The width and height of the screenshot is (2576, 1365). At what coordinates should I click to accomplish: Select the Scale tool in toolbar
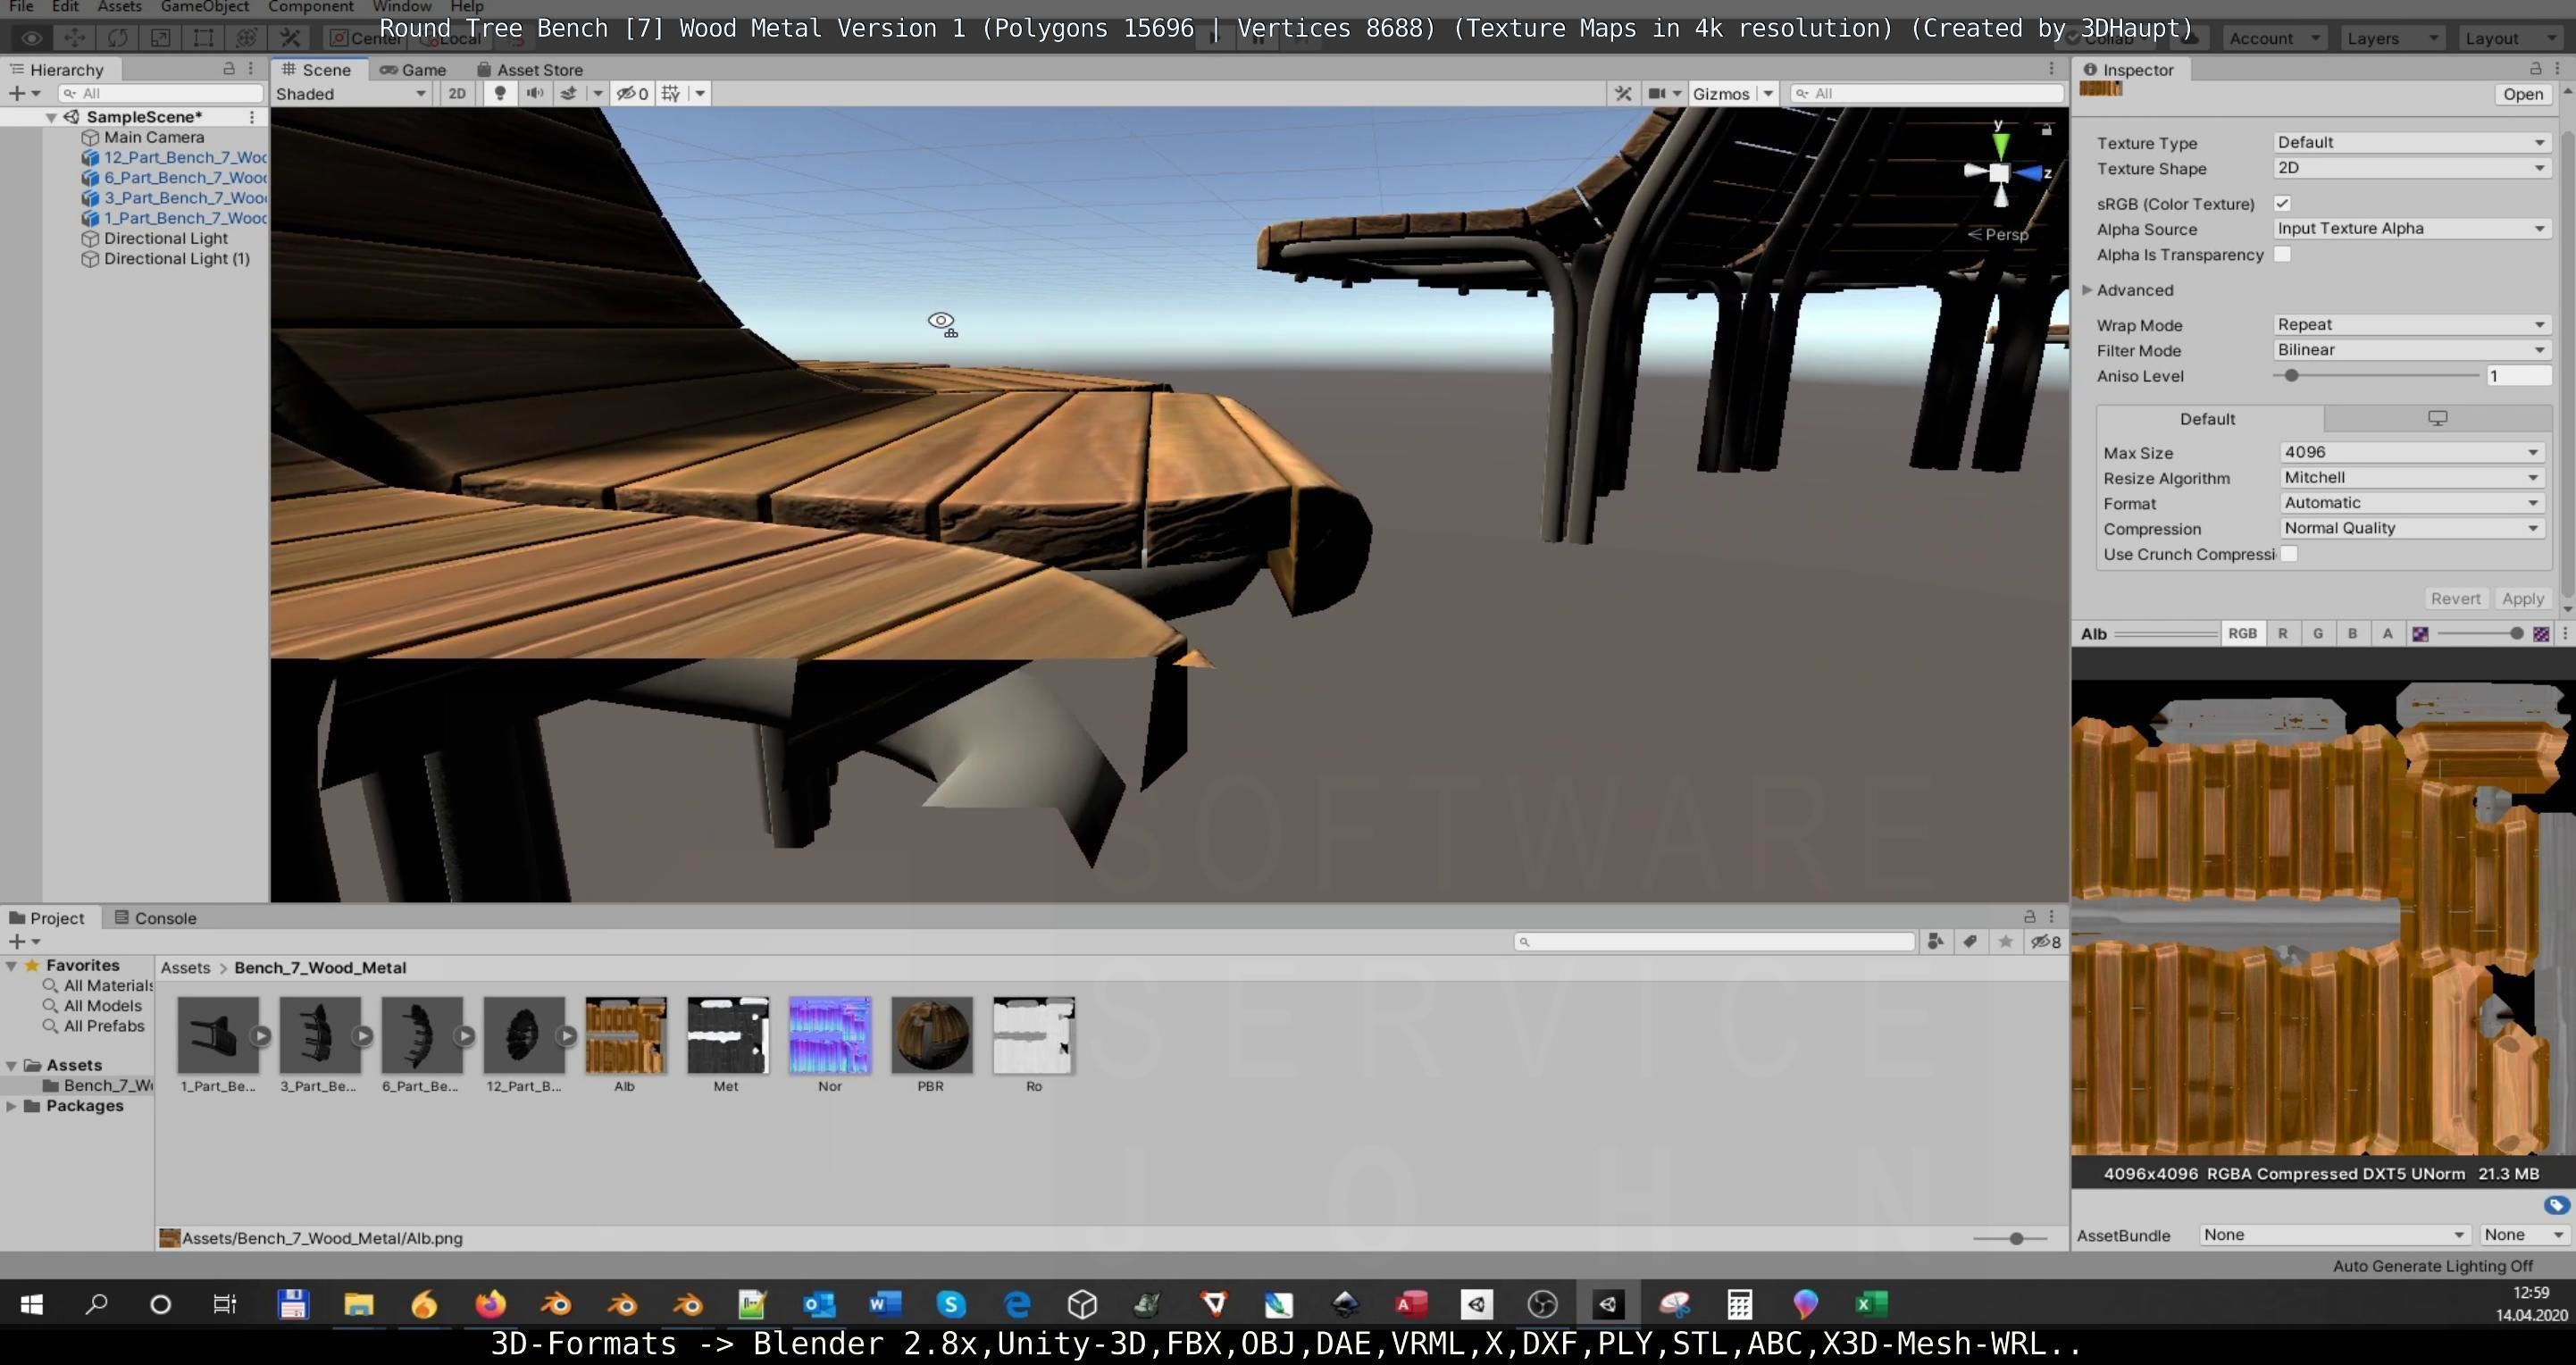[x=160, y=38]
